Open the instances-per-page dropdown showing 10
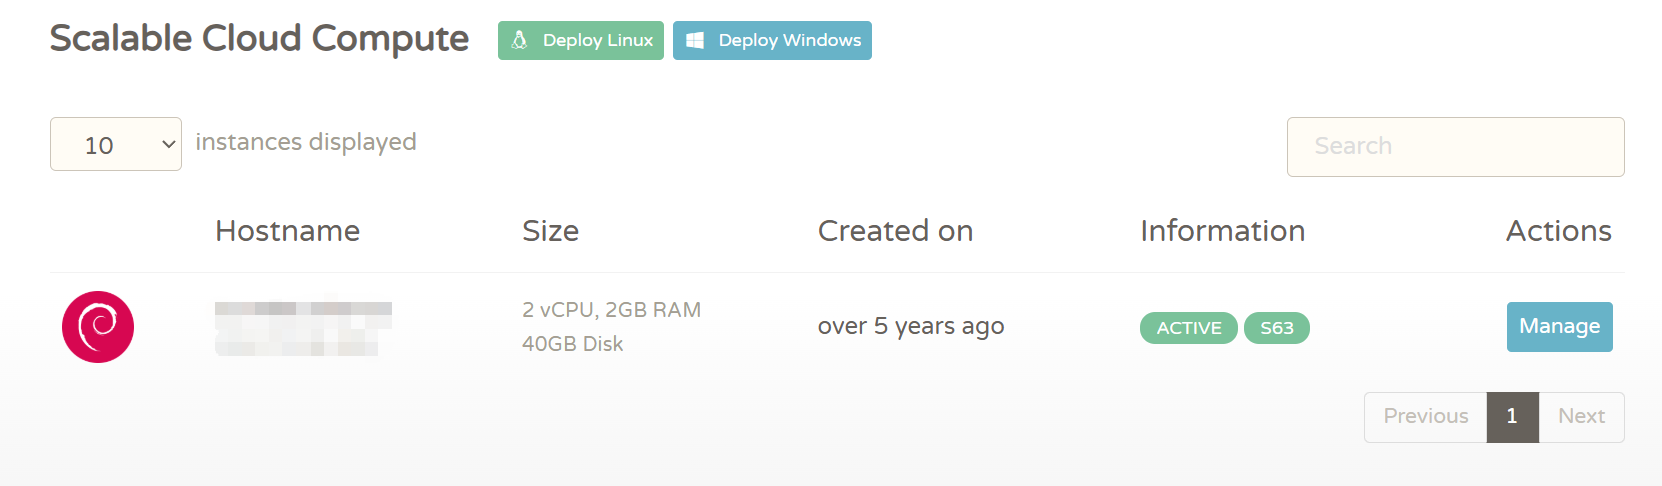Image resolution: width=1662 pixels, height=486 pixels. point(116,144)
